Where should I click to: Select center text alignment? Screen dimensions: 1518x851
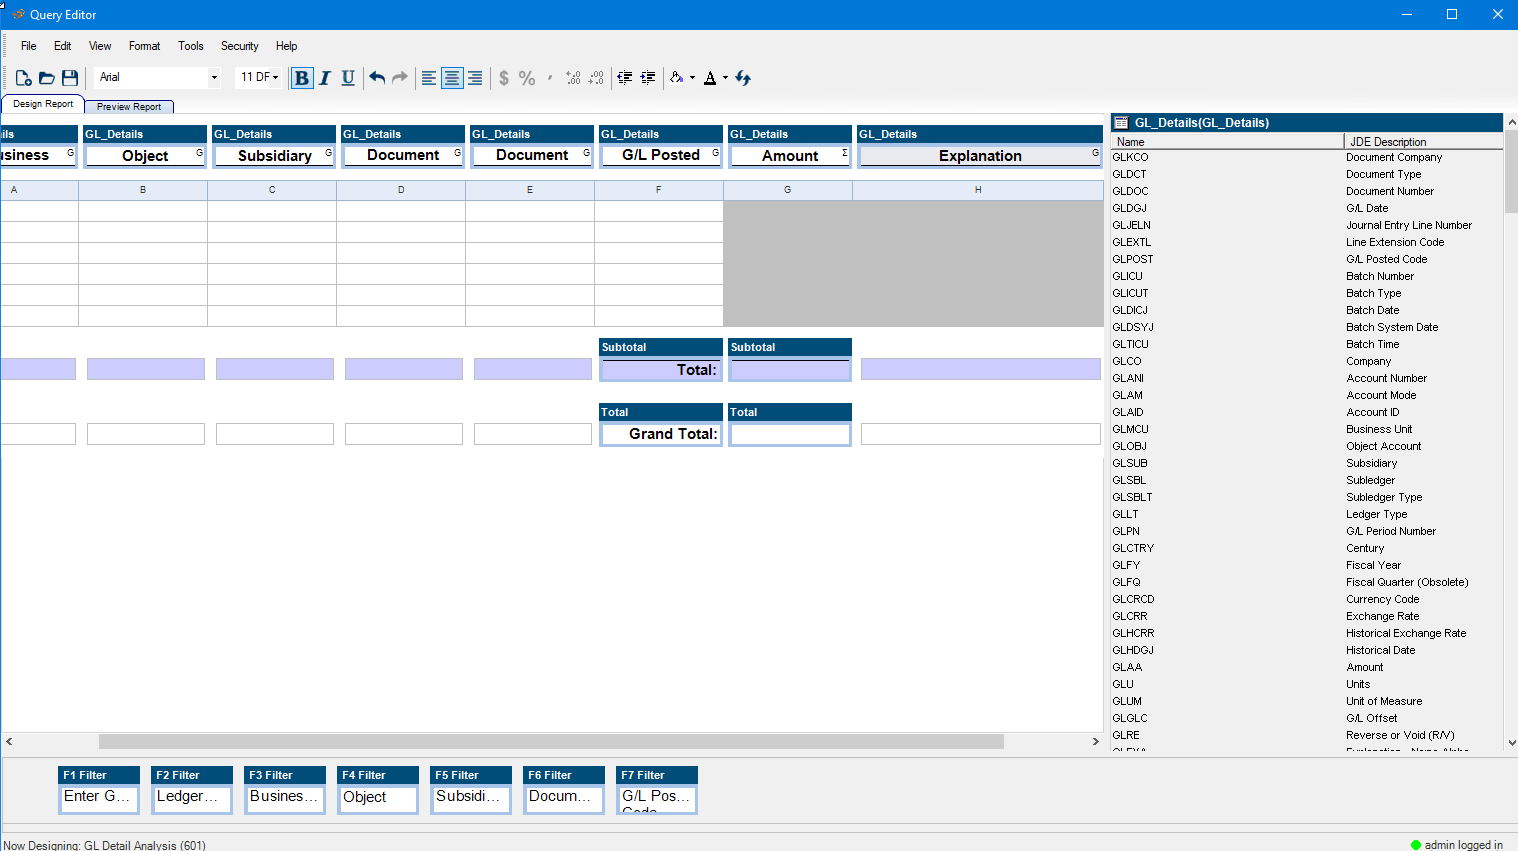pos(451,78)
